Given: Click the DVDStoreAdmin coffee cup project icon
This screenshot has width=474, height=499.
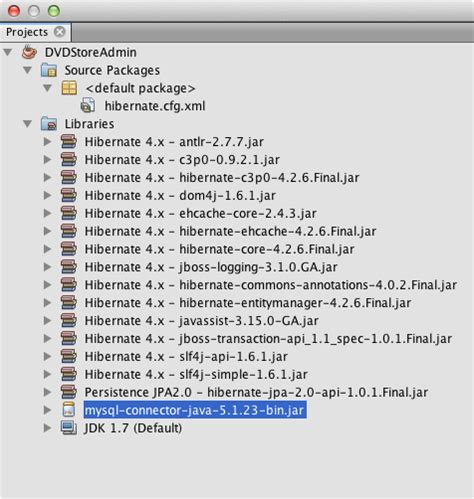Looking at the screenshot, I should click(x=29, y=52).
